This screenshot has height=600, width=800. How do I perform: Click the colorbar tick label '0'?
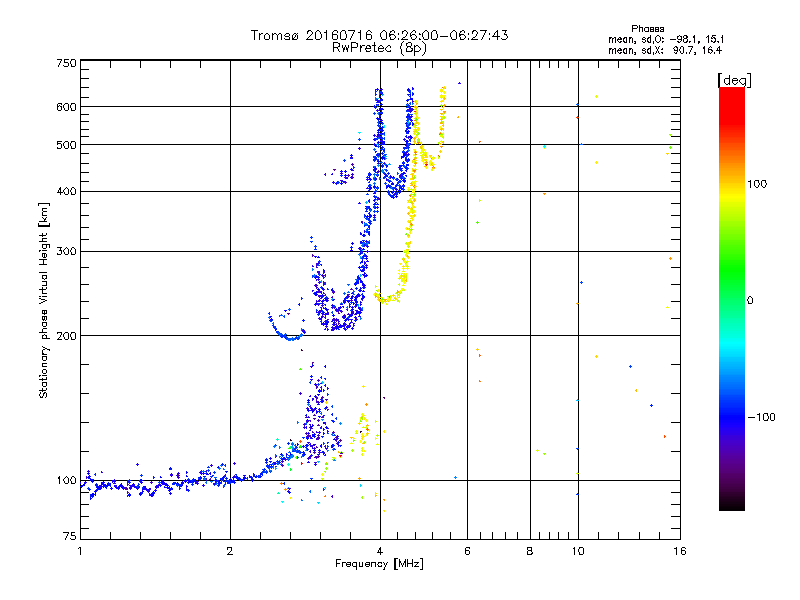click(x=749, y=301)
